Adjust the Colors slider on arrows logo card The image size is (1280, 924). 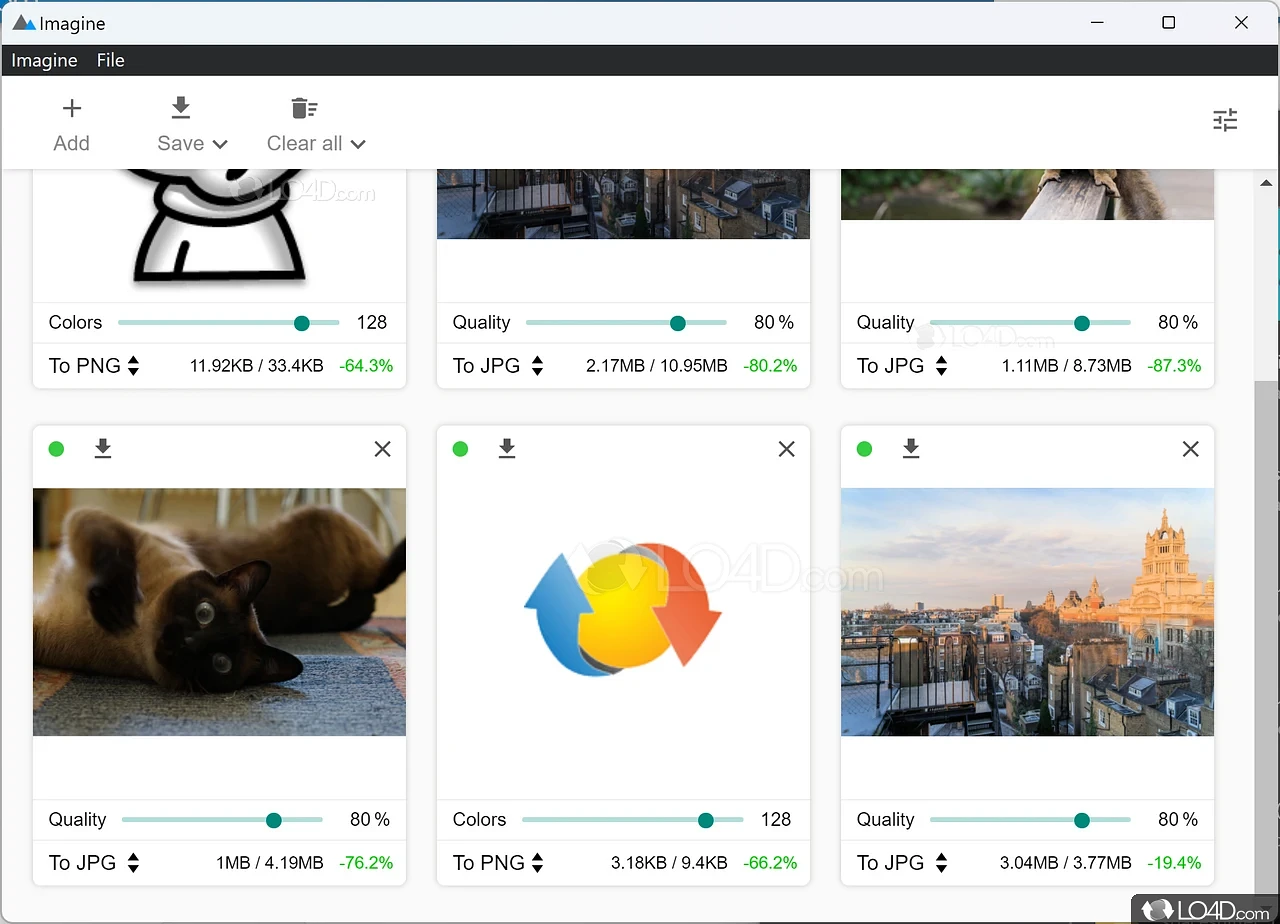(x=705, y=820)
